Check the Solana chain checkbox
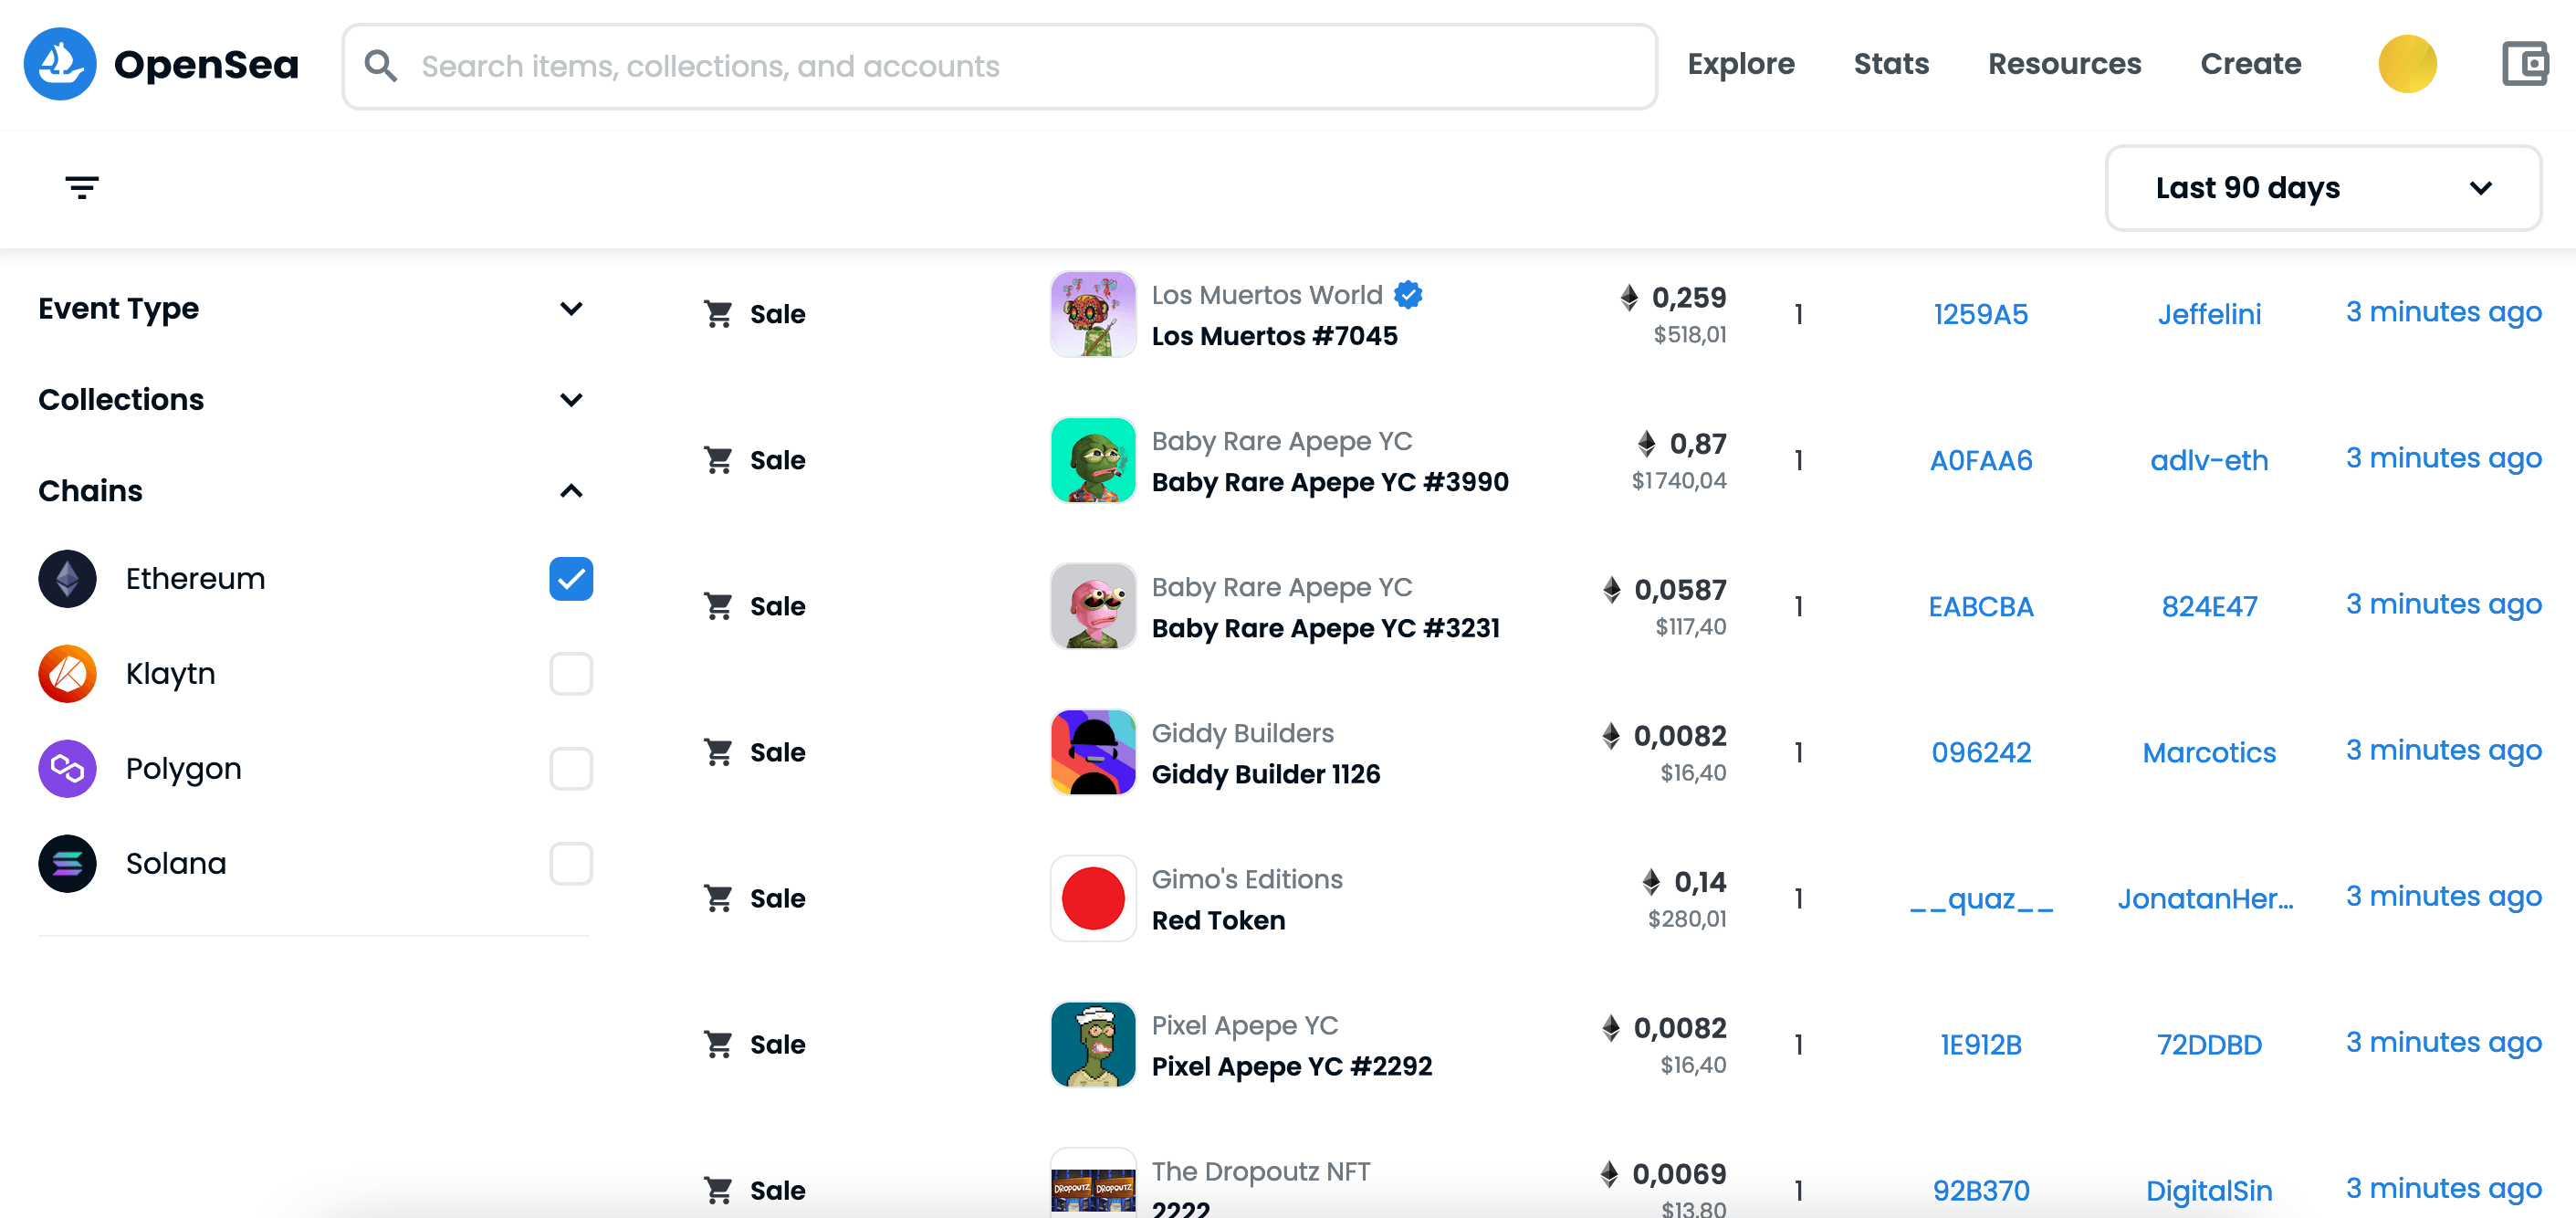2576x1218 pixels. click(x=571, y=864)
